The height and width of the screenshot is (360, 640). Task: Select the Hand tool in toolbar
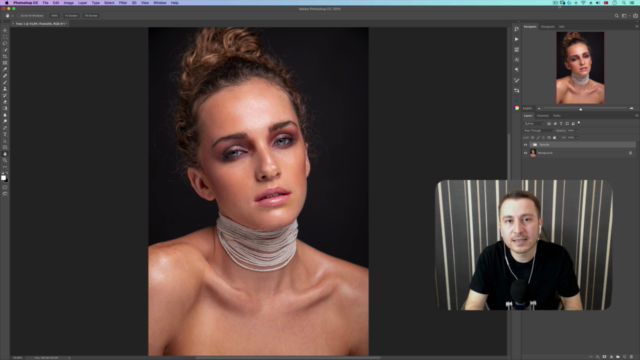click(5, 154)
